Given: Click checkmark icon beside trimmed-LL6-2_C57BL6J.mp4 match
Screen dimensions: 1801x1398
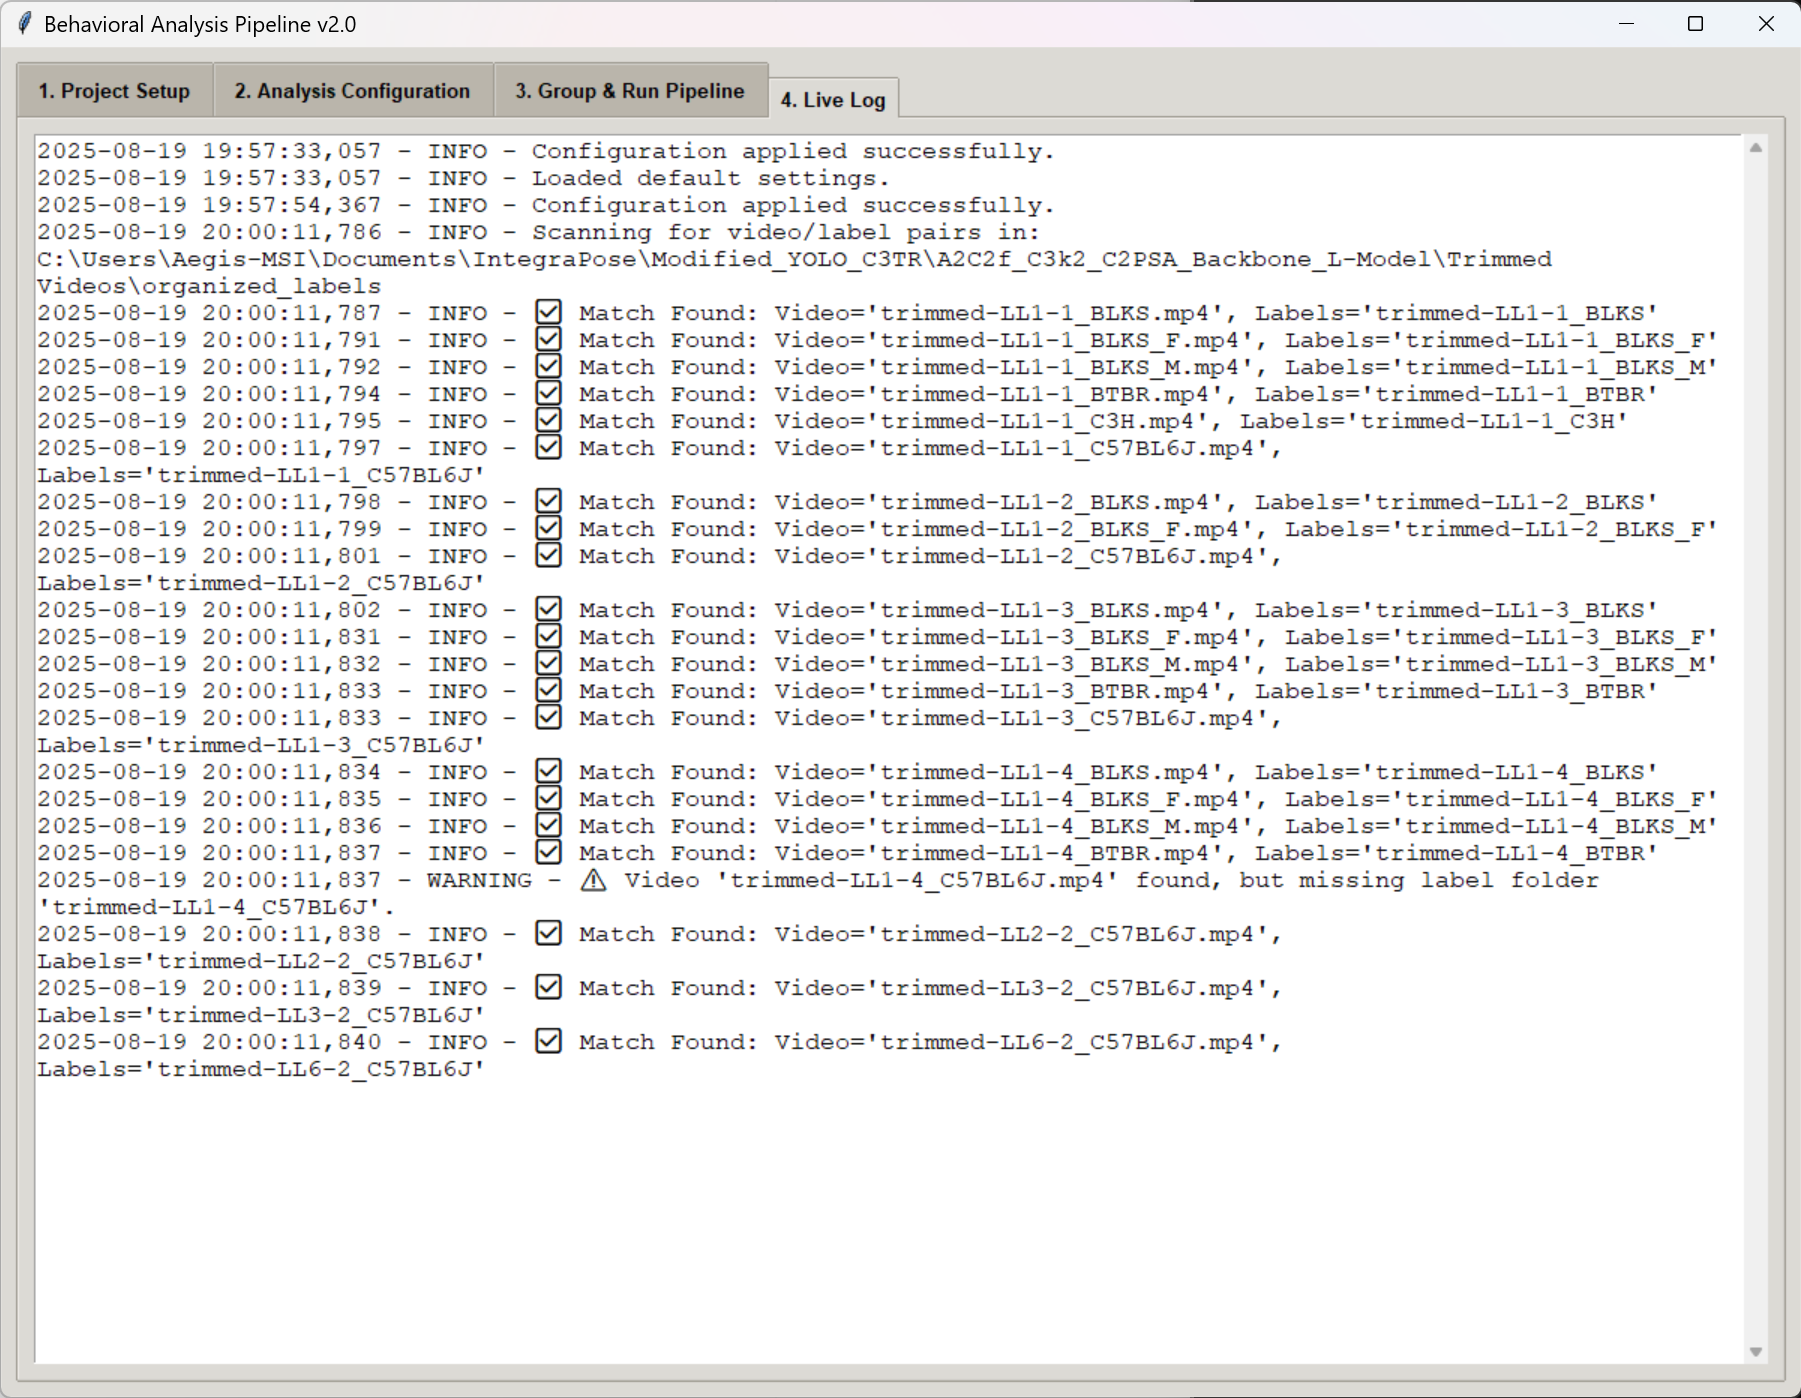Looking at the screenshot, I should (548, 1042).
